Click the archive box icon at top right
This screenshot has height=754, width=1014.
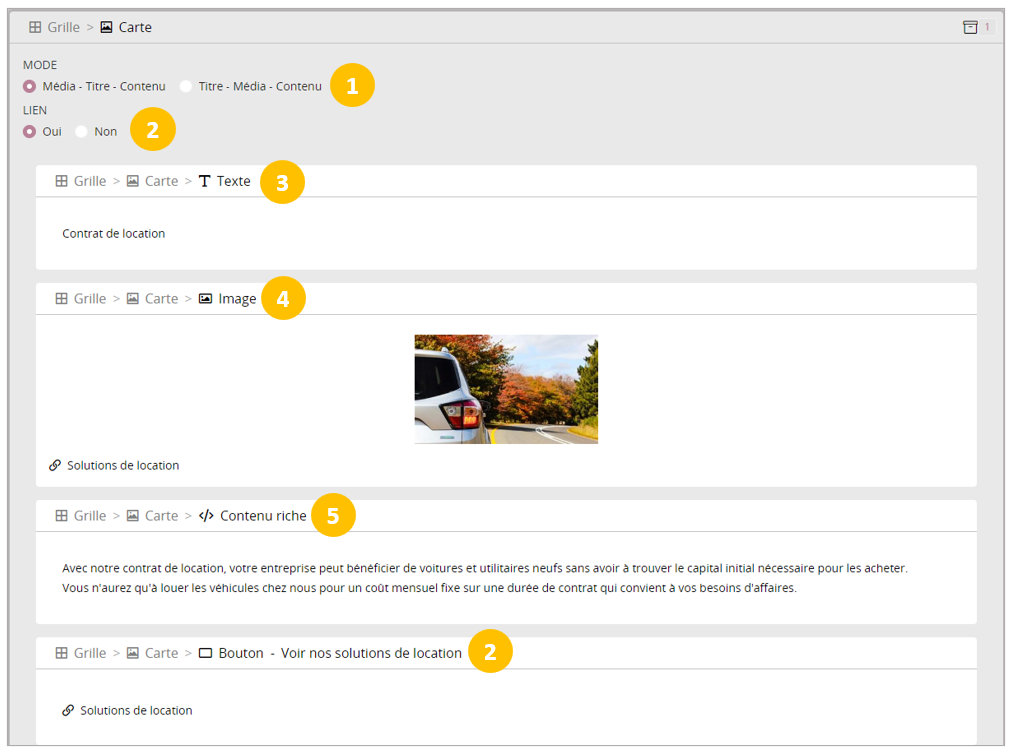(970, 27)
